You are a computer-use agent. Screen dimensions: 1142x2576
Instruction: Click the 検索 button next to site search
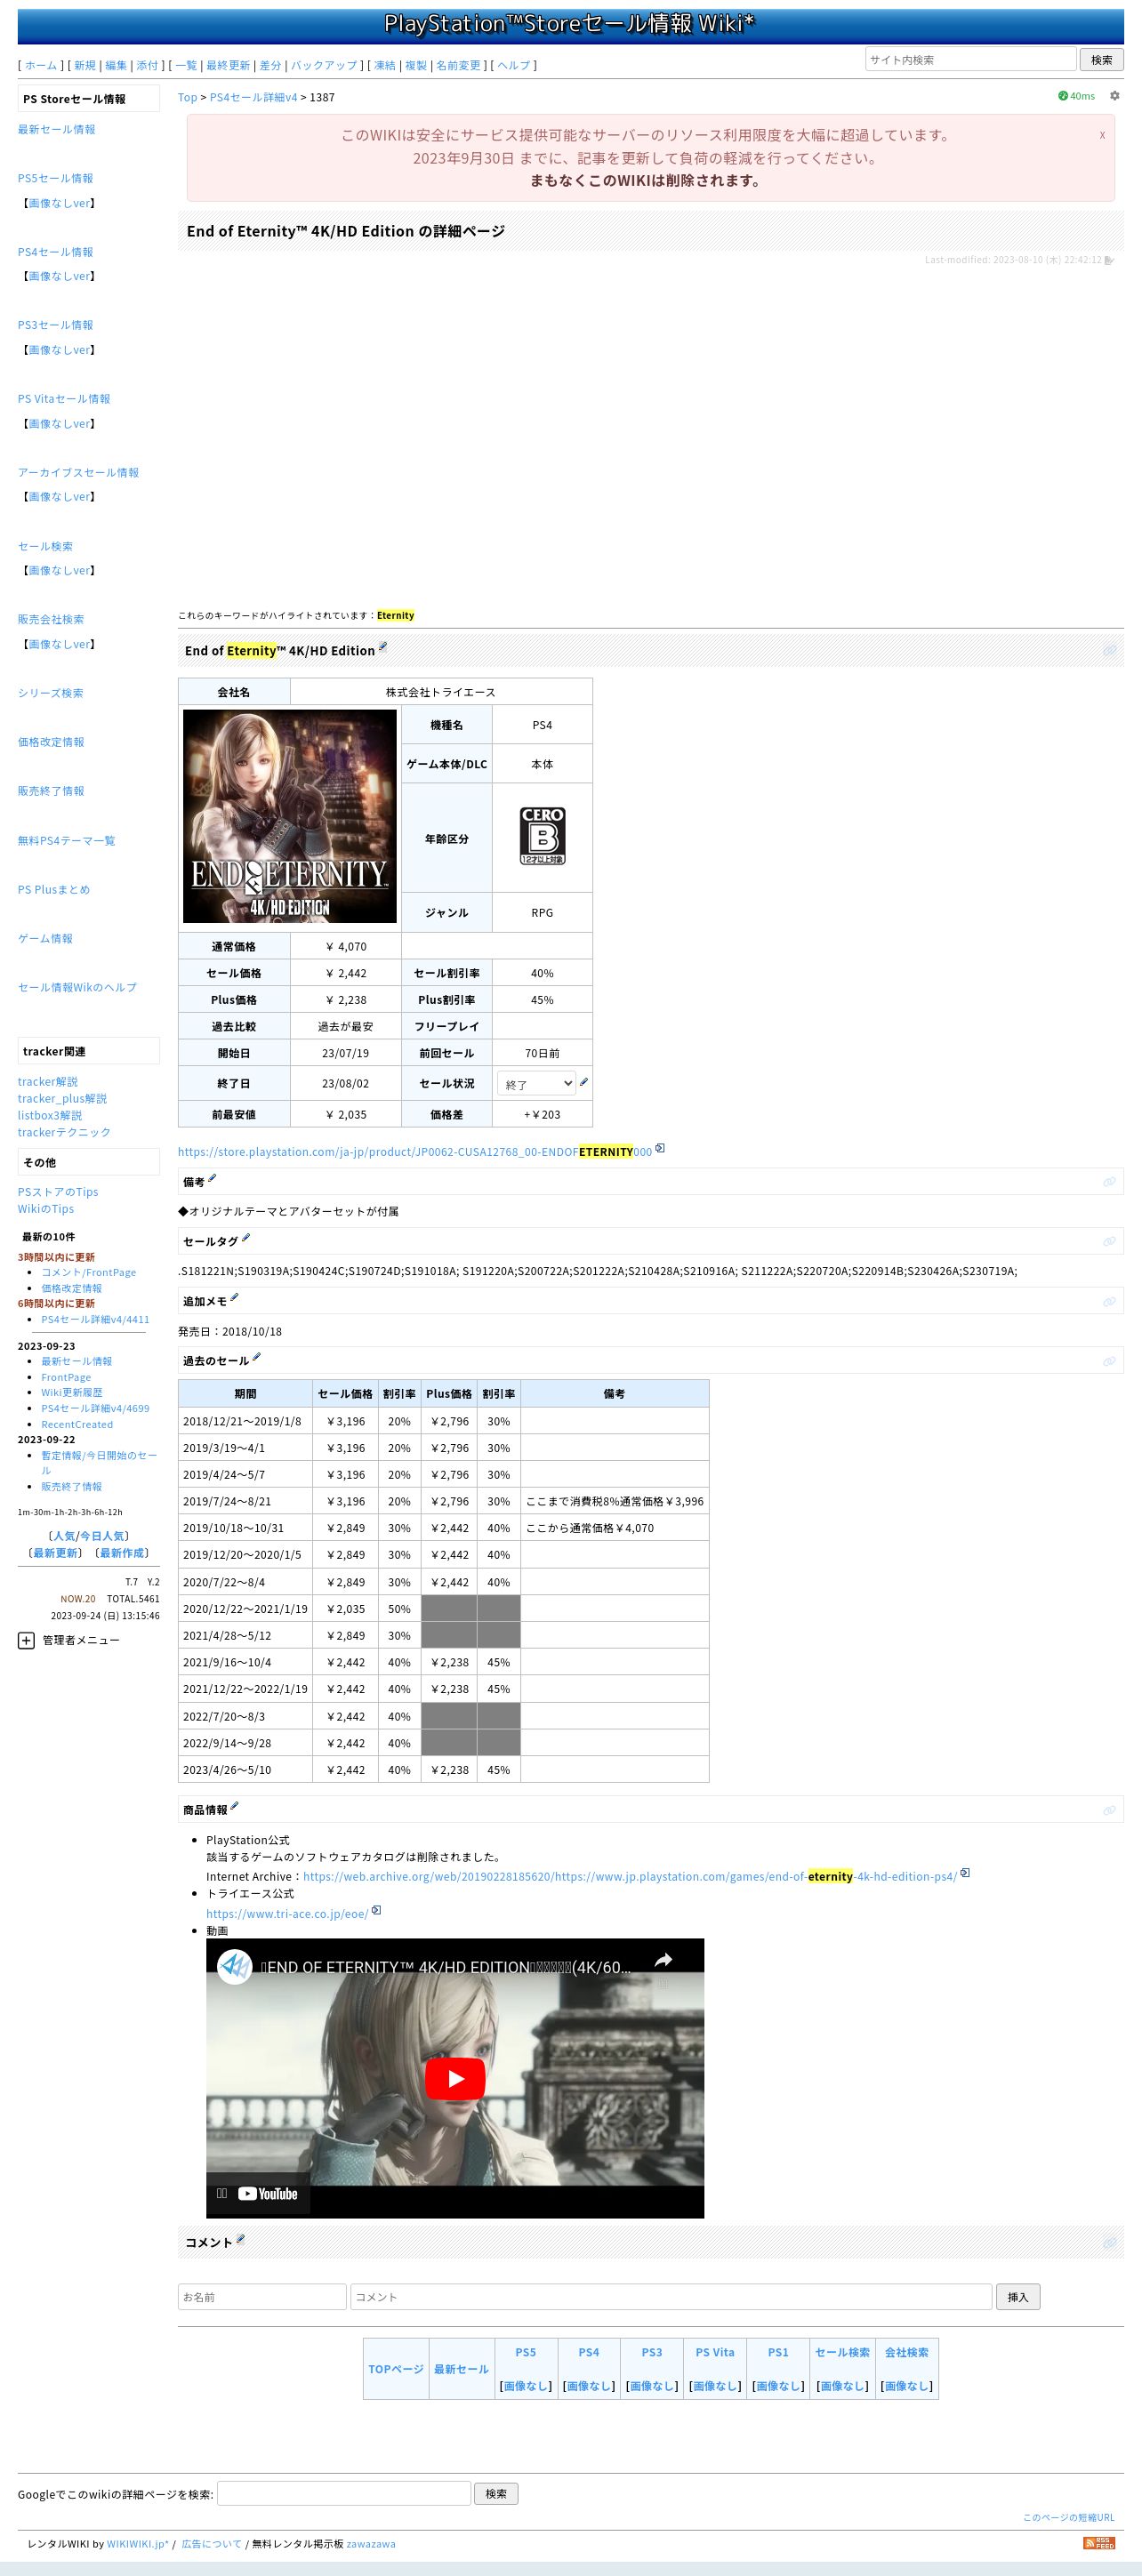point(1101,59)
